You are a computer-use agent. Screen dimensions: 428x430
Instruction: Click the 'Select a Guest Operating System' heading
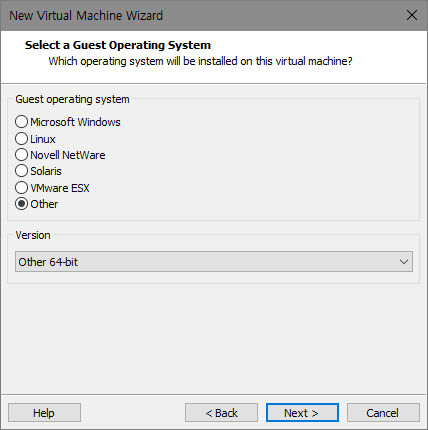click(118, 45)
